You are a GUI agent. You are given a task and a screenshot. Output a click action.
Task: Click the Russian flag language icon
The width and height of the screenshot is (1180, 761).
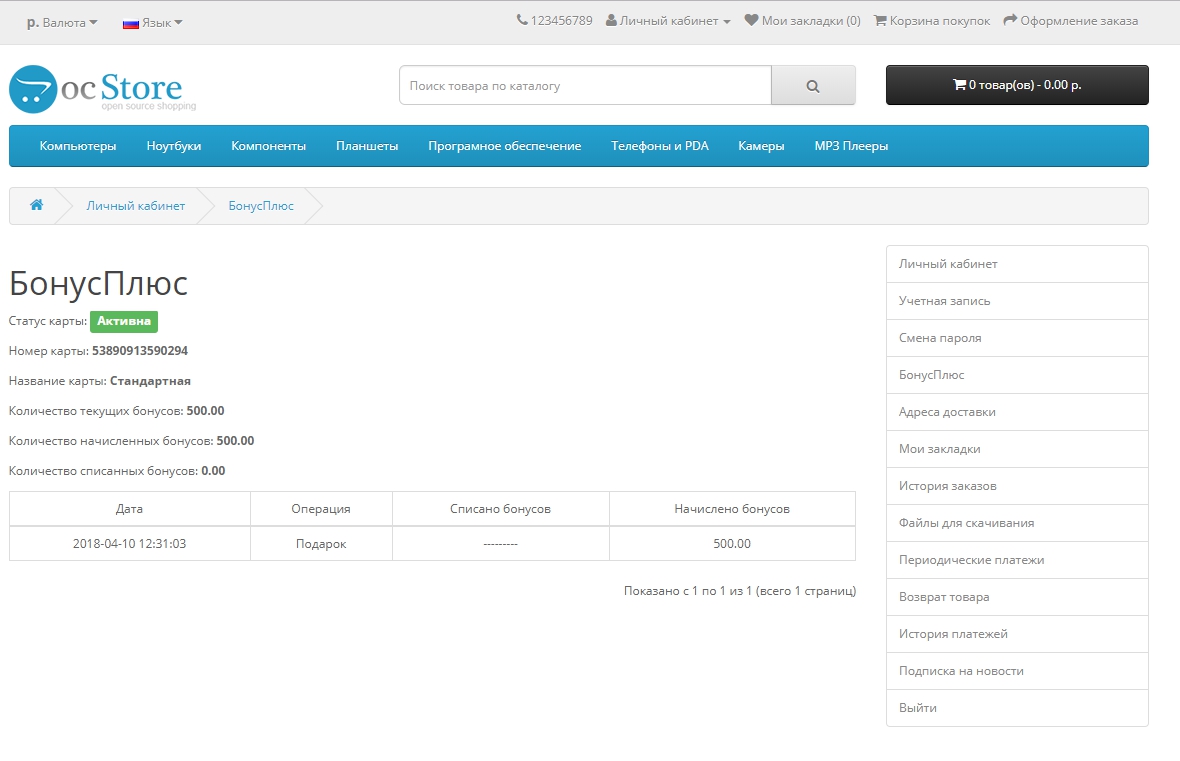pos(130,22)
